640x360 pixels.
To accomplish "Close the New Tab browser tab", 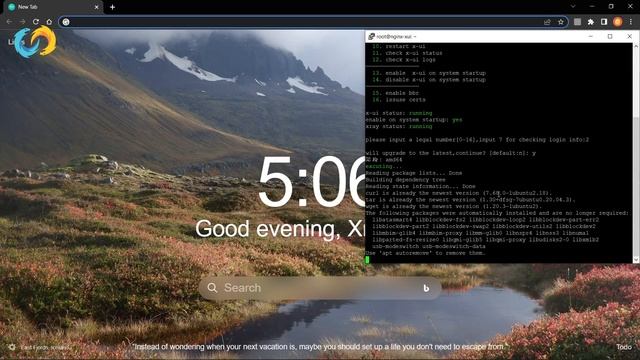I will [x=97, y=7].
